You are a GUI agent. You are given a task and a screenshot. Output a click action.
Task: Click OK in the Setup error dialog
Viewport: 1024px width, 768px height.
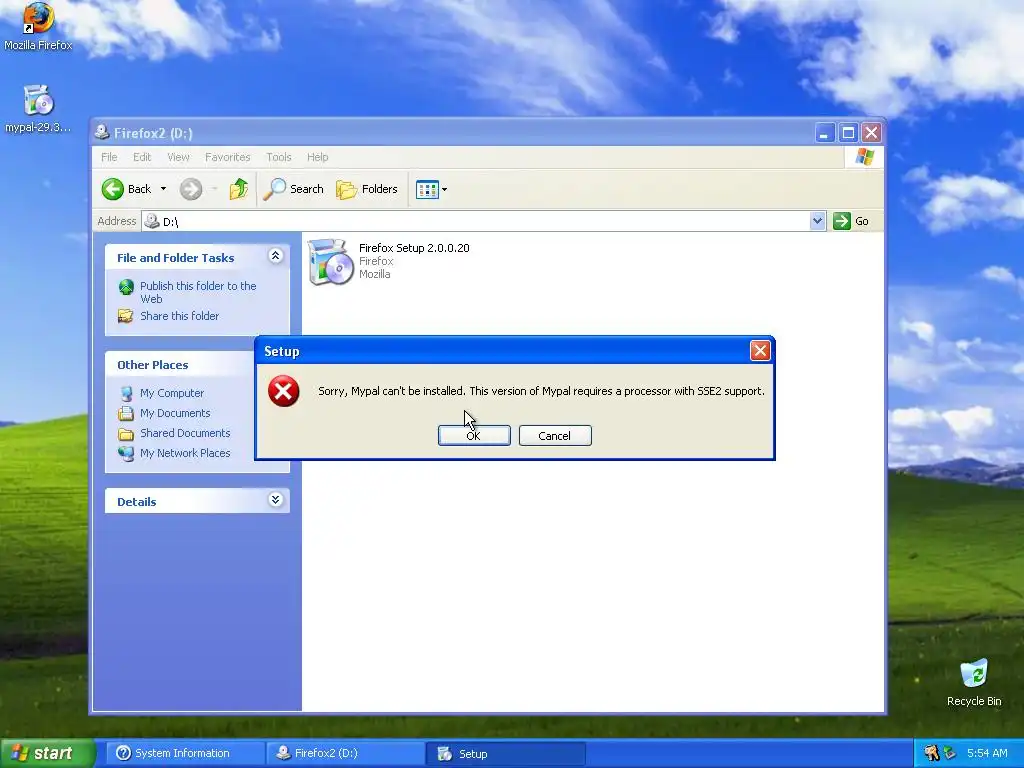click(474, 436)
